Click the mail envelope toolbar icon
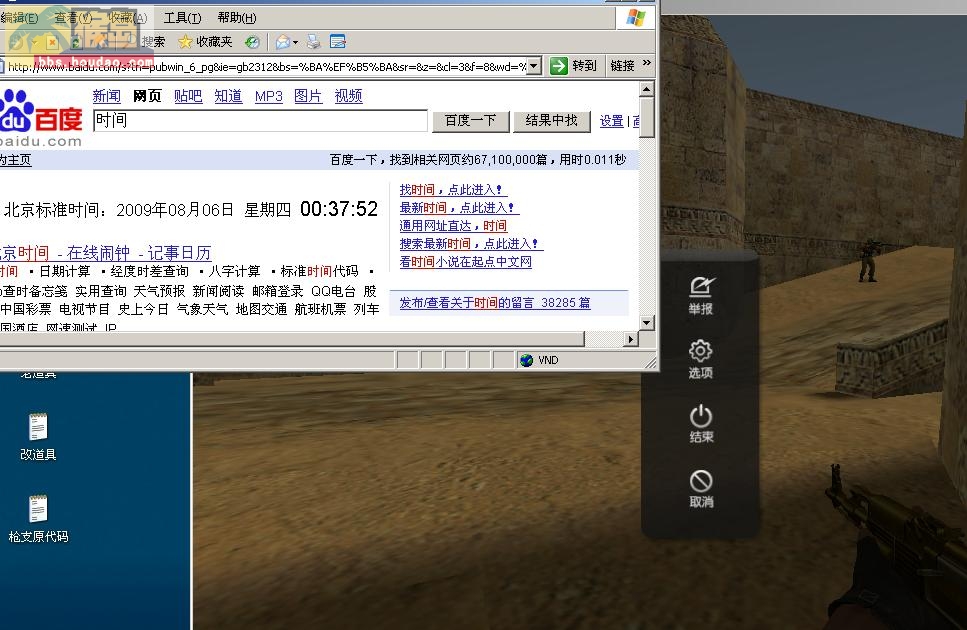The height and width of the screenshot is (630, 967). point(283,42)
